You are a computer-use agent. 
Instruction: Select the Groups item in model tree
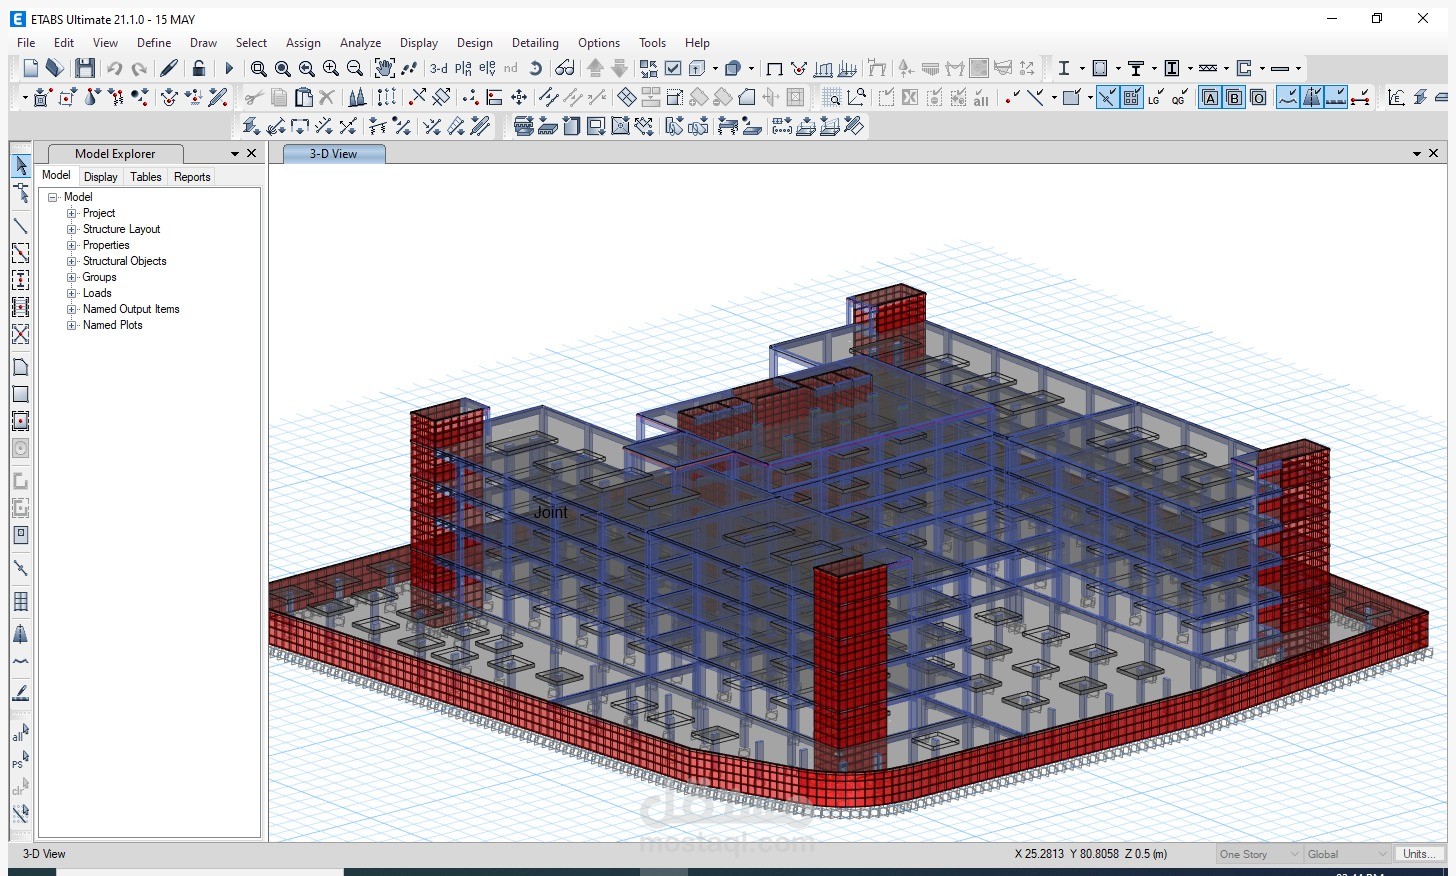click(99, 277)
